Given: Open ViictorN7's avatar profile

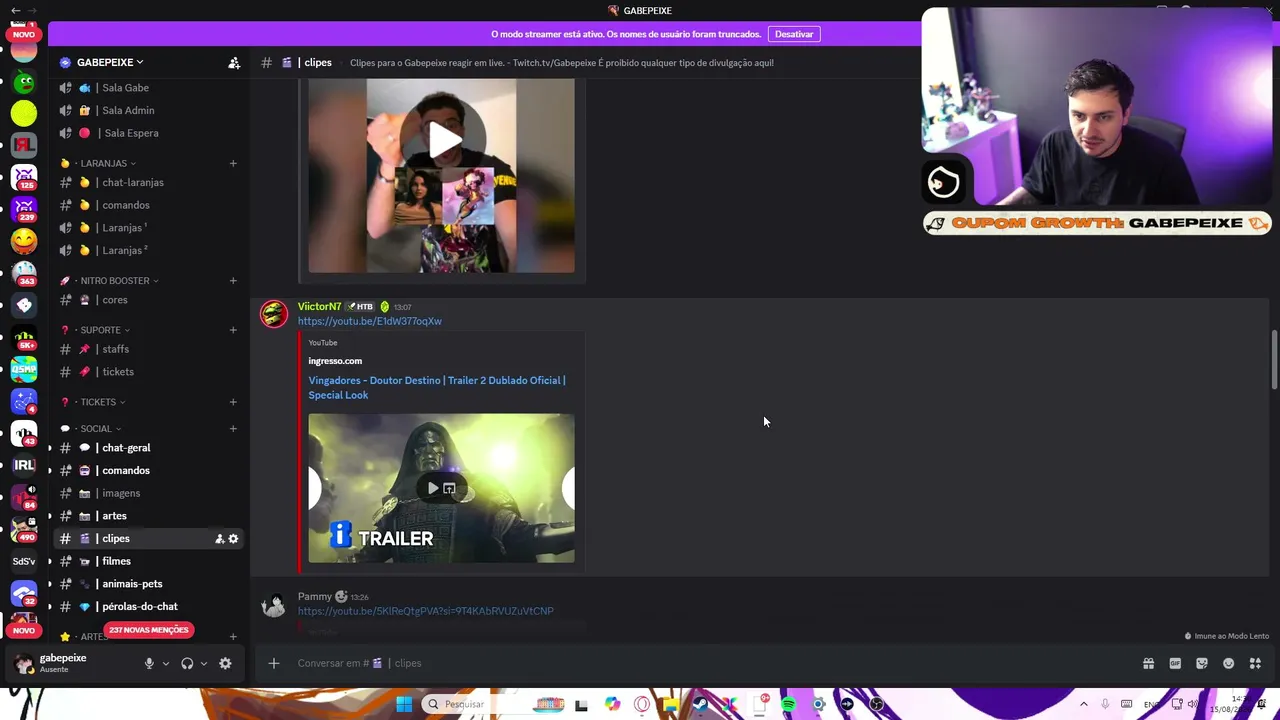Looking at the screenshot, I should coord(273,314).
